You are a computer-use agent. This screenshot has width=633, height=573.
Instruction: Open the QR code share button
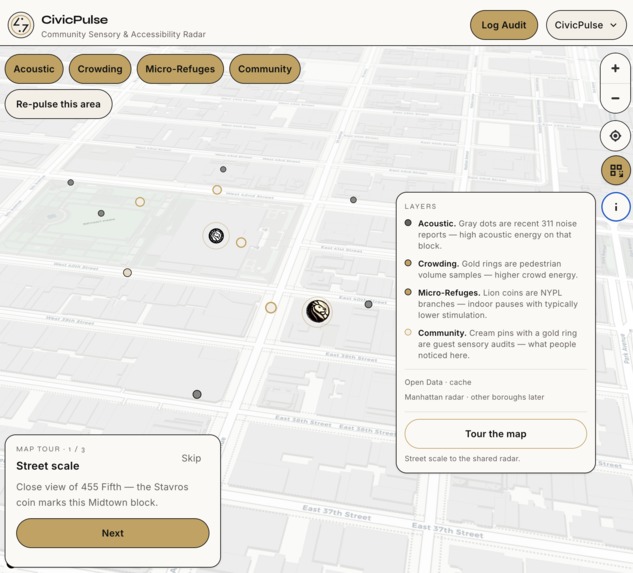pyautogui.click(x=616, y=170)
